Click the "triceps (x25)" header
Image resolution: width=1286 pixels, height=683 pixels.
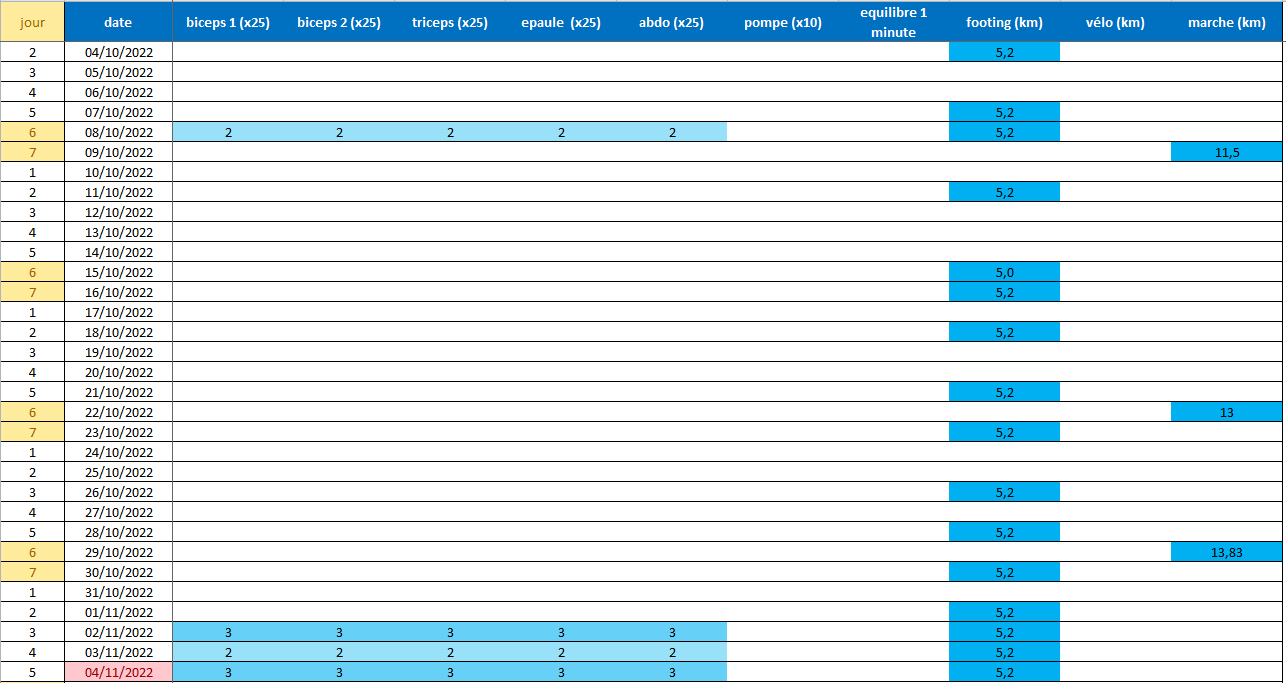(450, 22)
